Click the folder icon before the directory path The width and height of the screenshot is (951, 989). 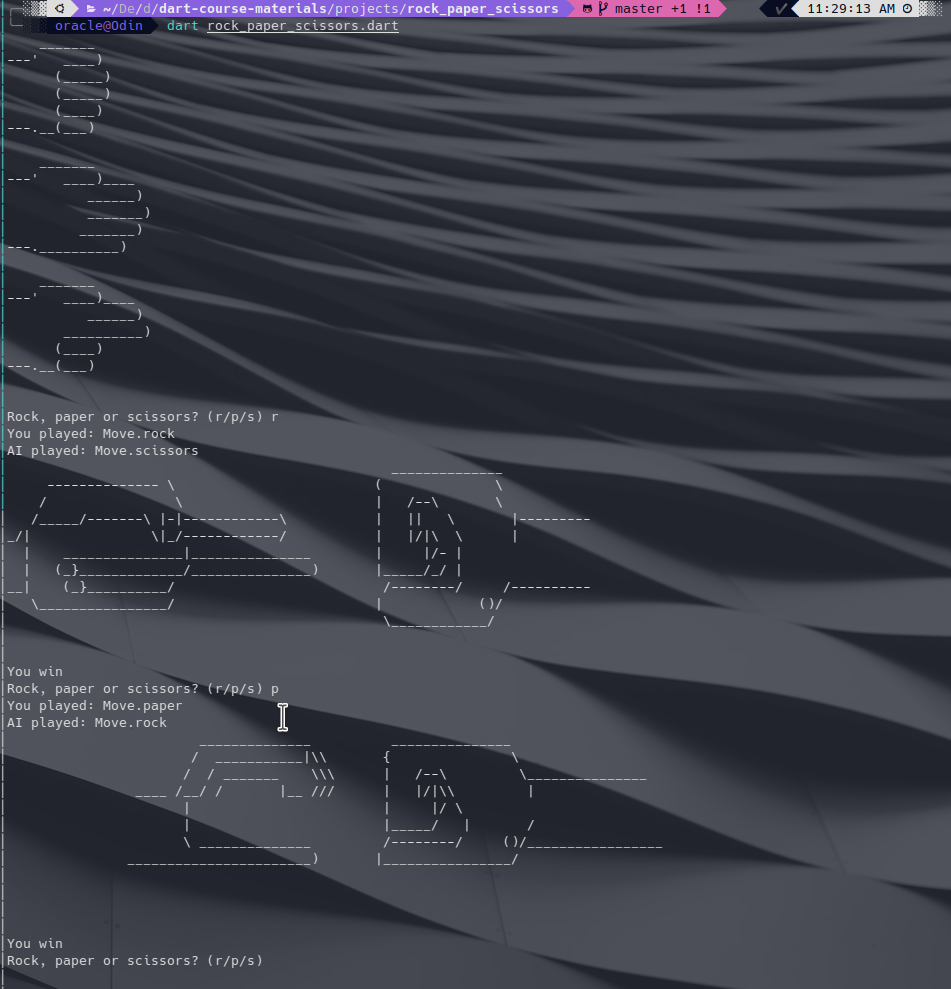point(90,8)
